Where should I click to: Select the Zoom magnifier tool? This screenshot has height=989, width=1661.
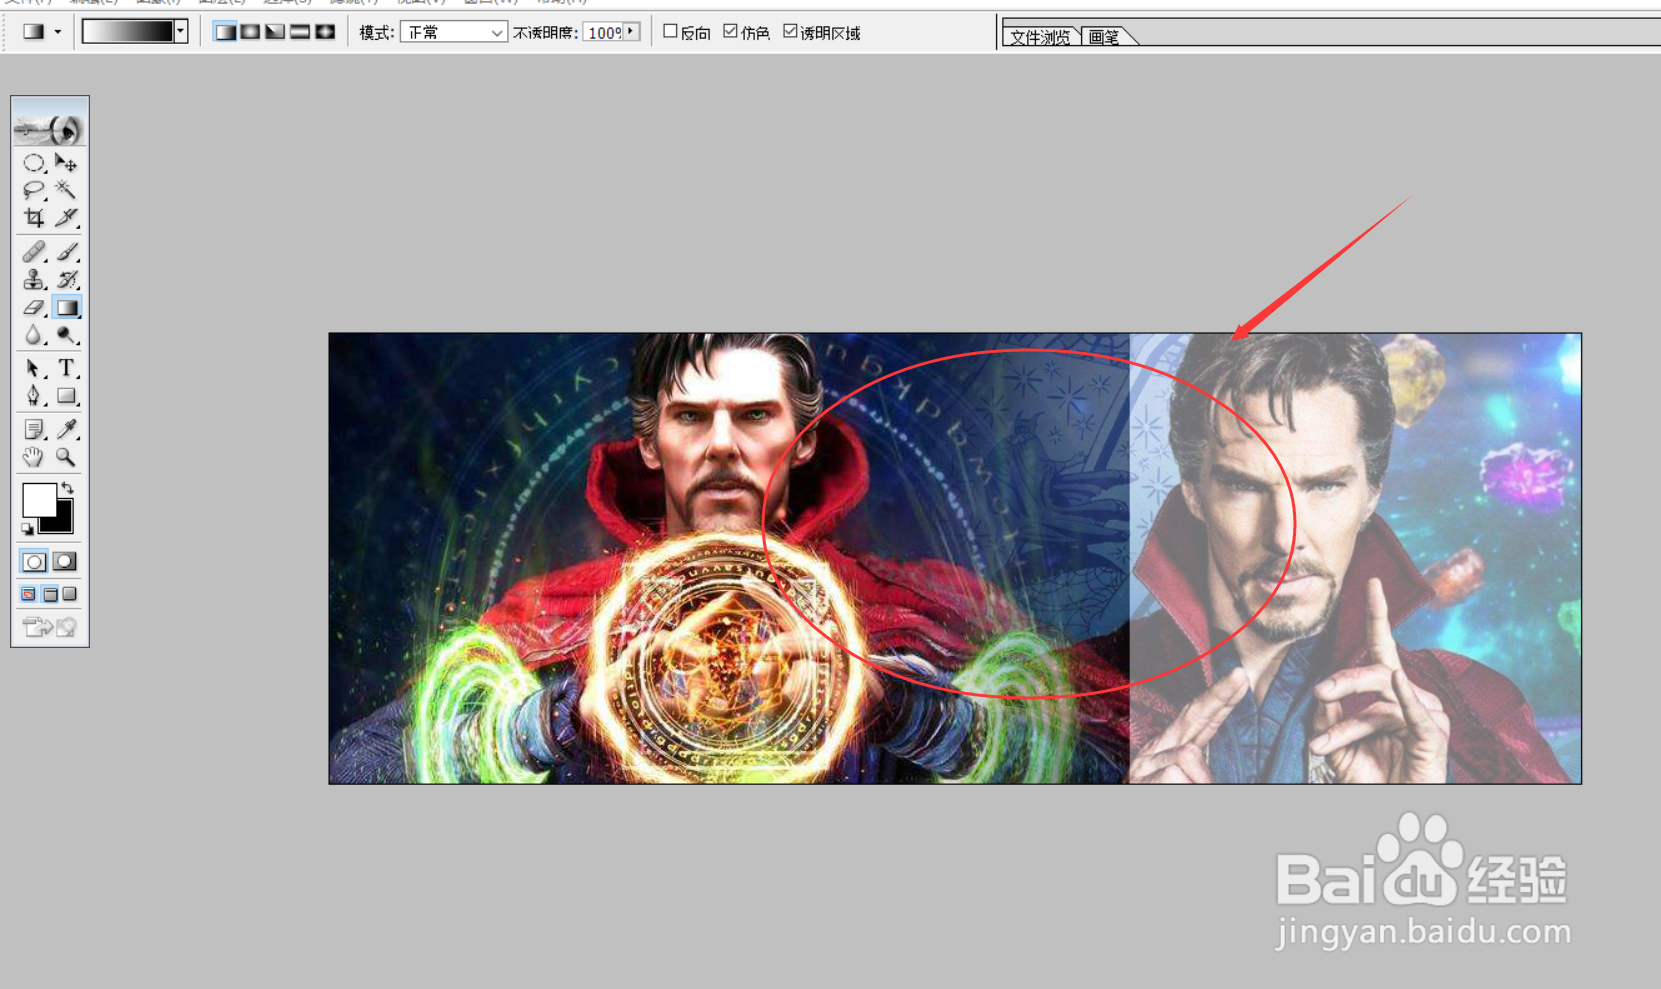(x=66, y=457)
